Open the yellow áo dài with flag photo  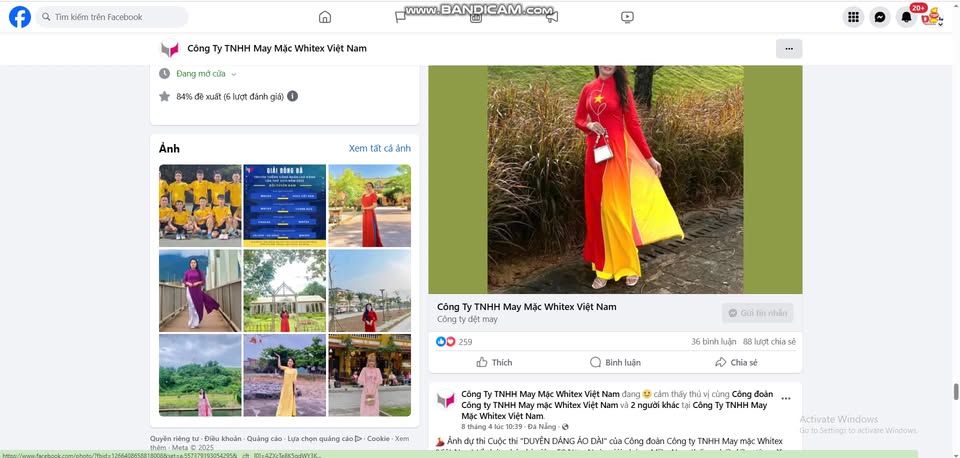(285, 375)
